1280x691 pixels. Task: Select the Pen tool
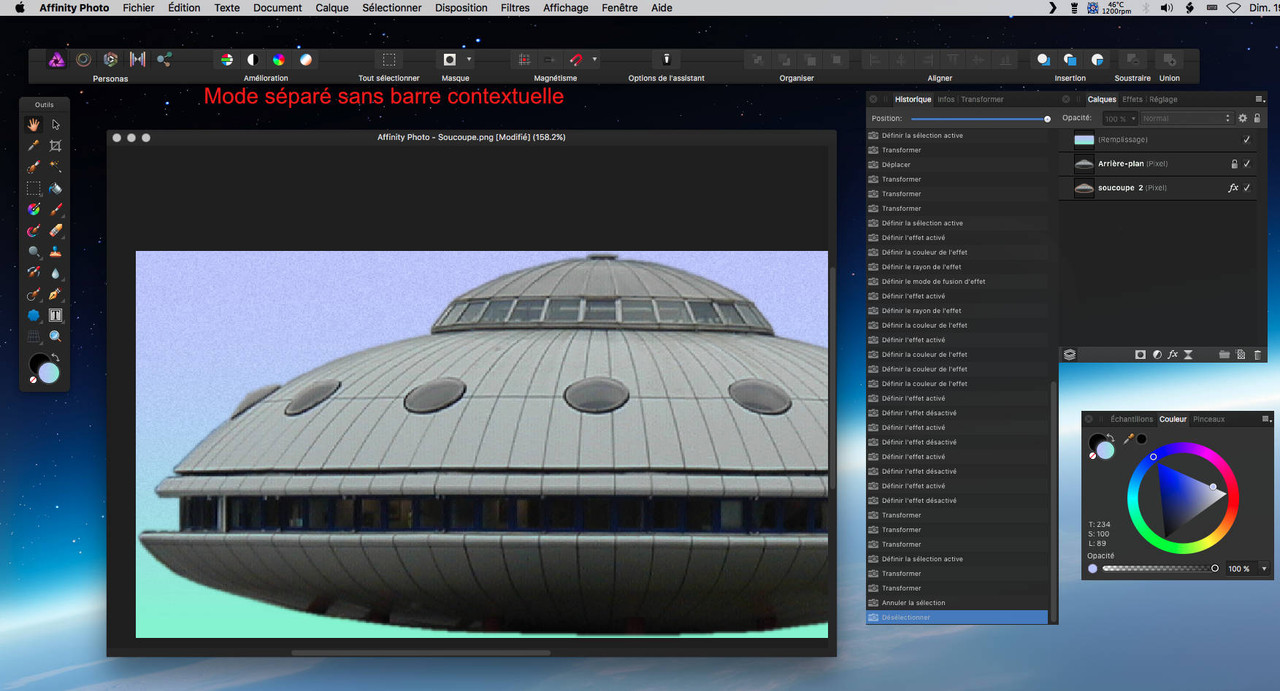[56, 294]
